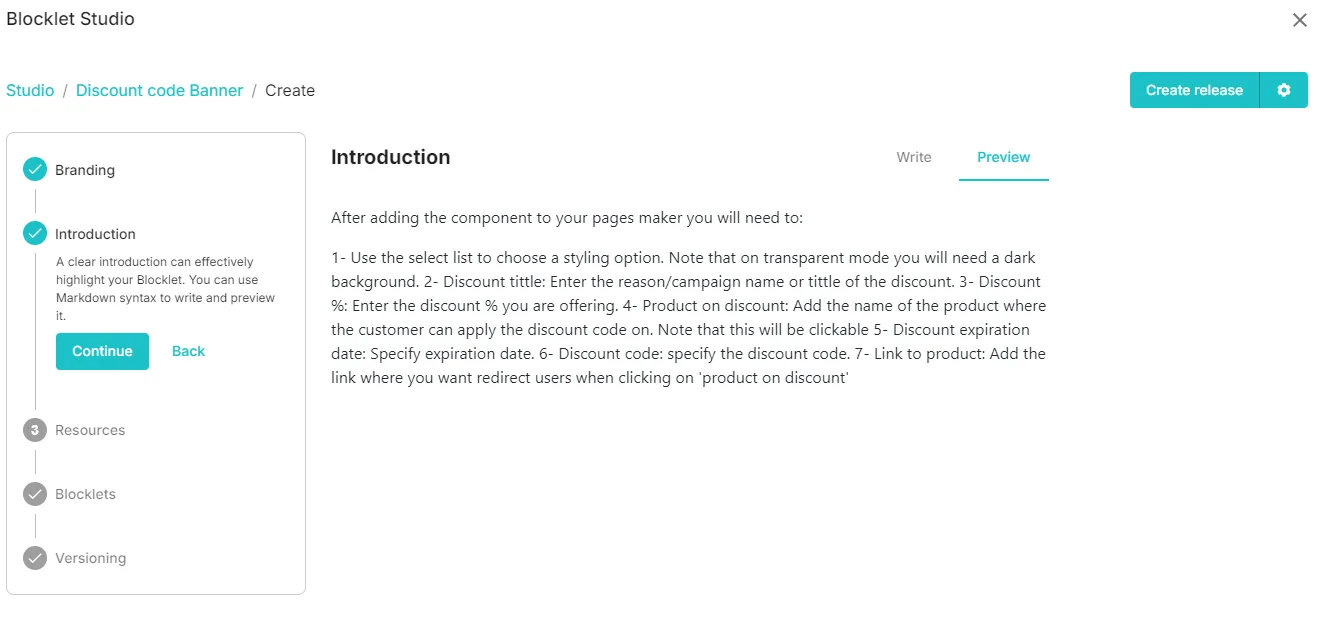Open the Blocklets step label
Viewport: 1321px width, 624px height.
pyautogui.click(x=85, y=494)
